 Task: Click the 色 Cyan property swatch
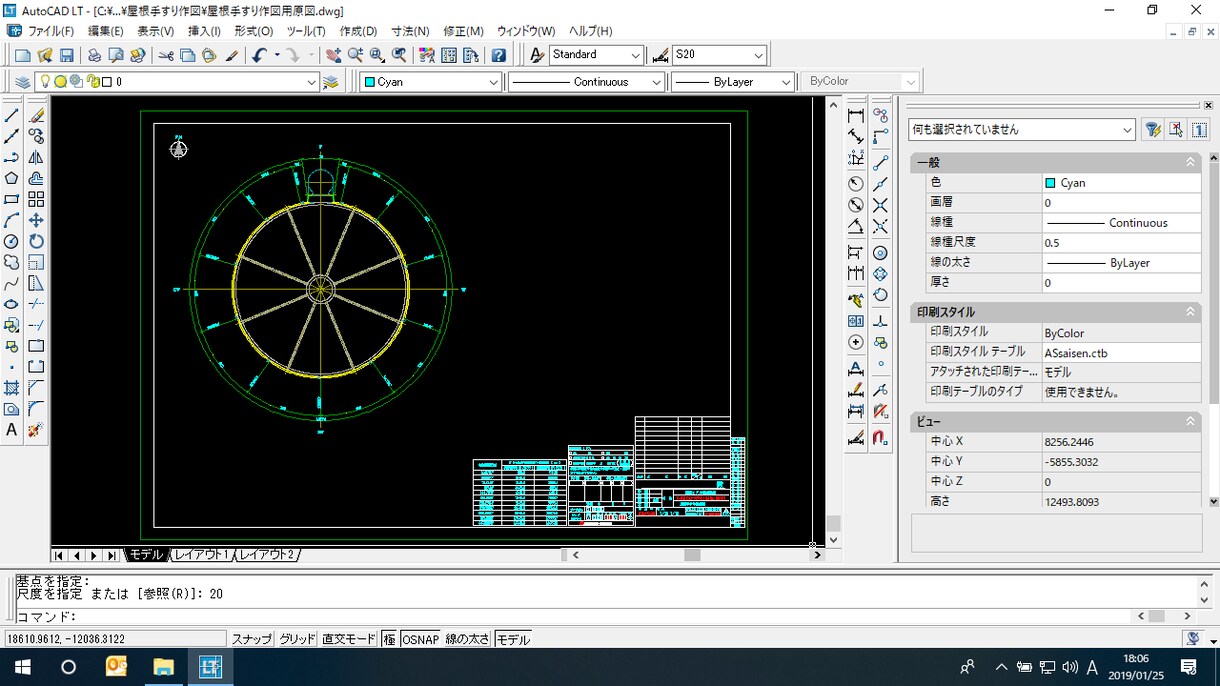click(x=1050, y=183)
